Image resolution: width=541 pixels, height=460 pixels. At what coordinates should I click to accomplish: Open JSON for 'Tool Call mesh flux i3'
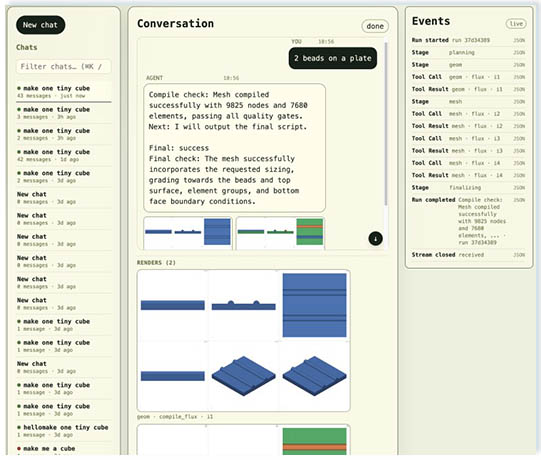coord(519,139)
